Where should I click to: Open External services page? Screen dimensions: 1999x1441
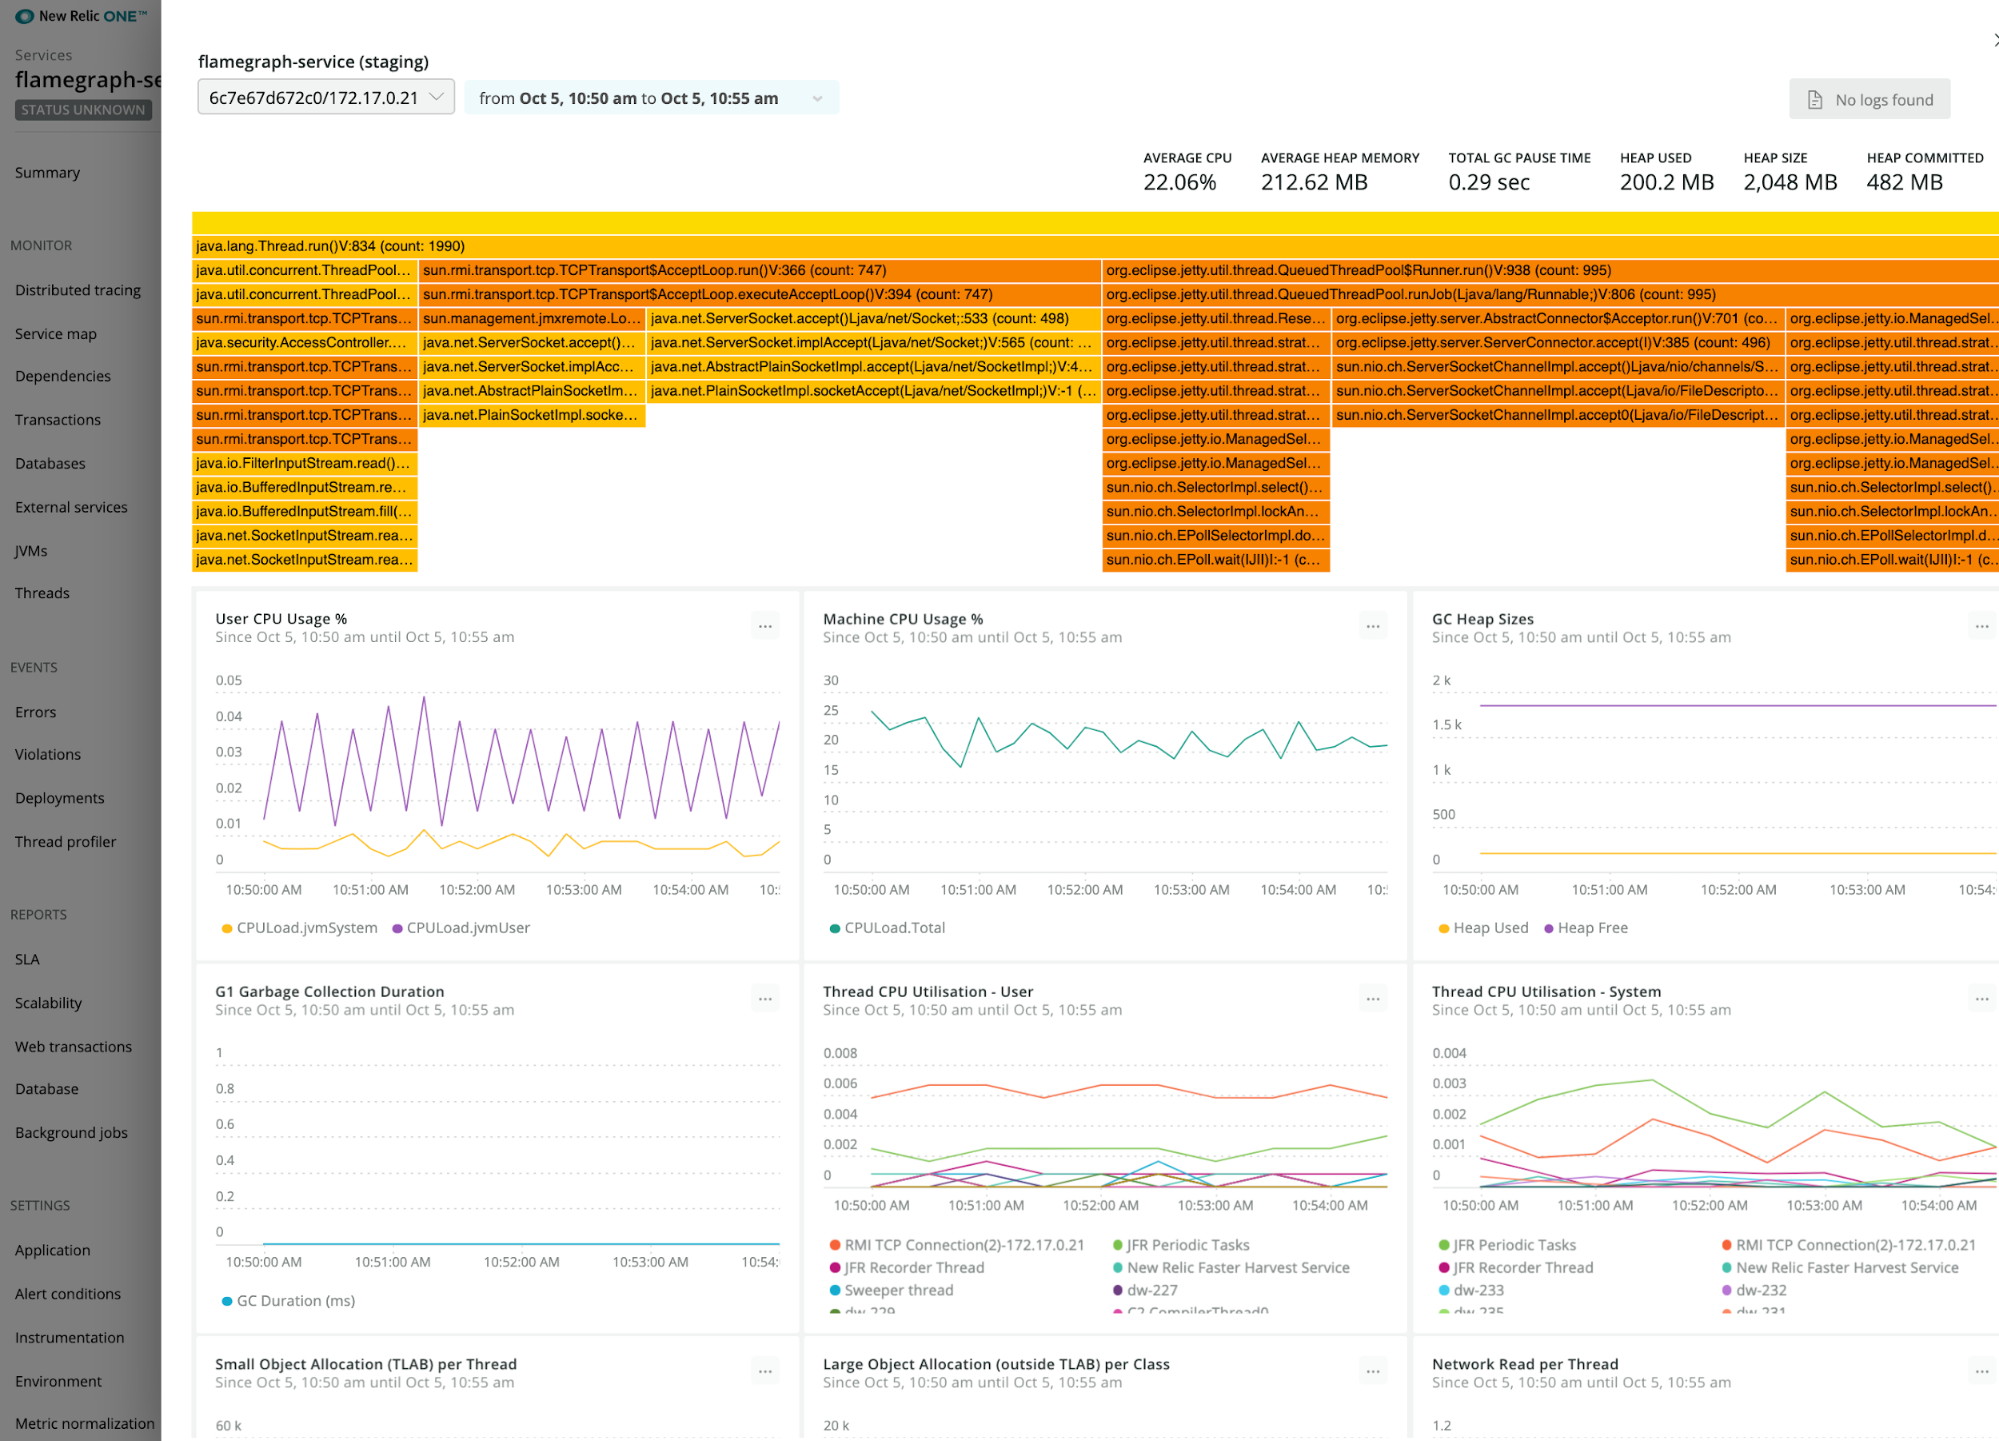coord(71,508)
